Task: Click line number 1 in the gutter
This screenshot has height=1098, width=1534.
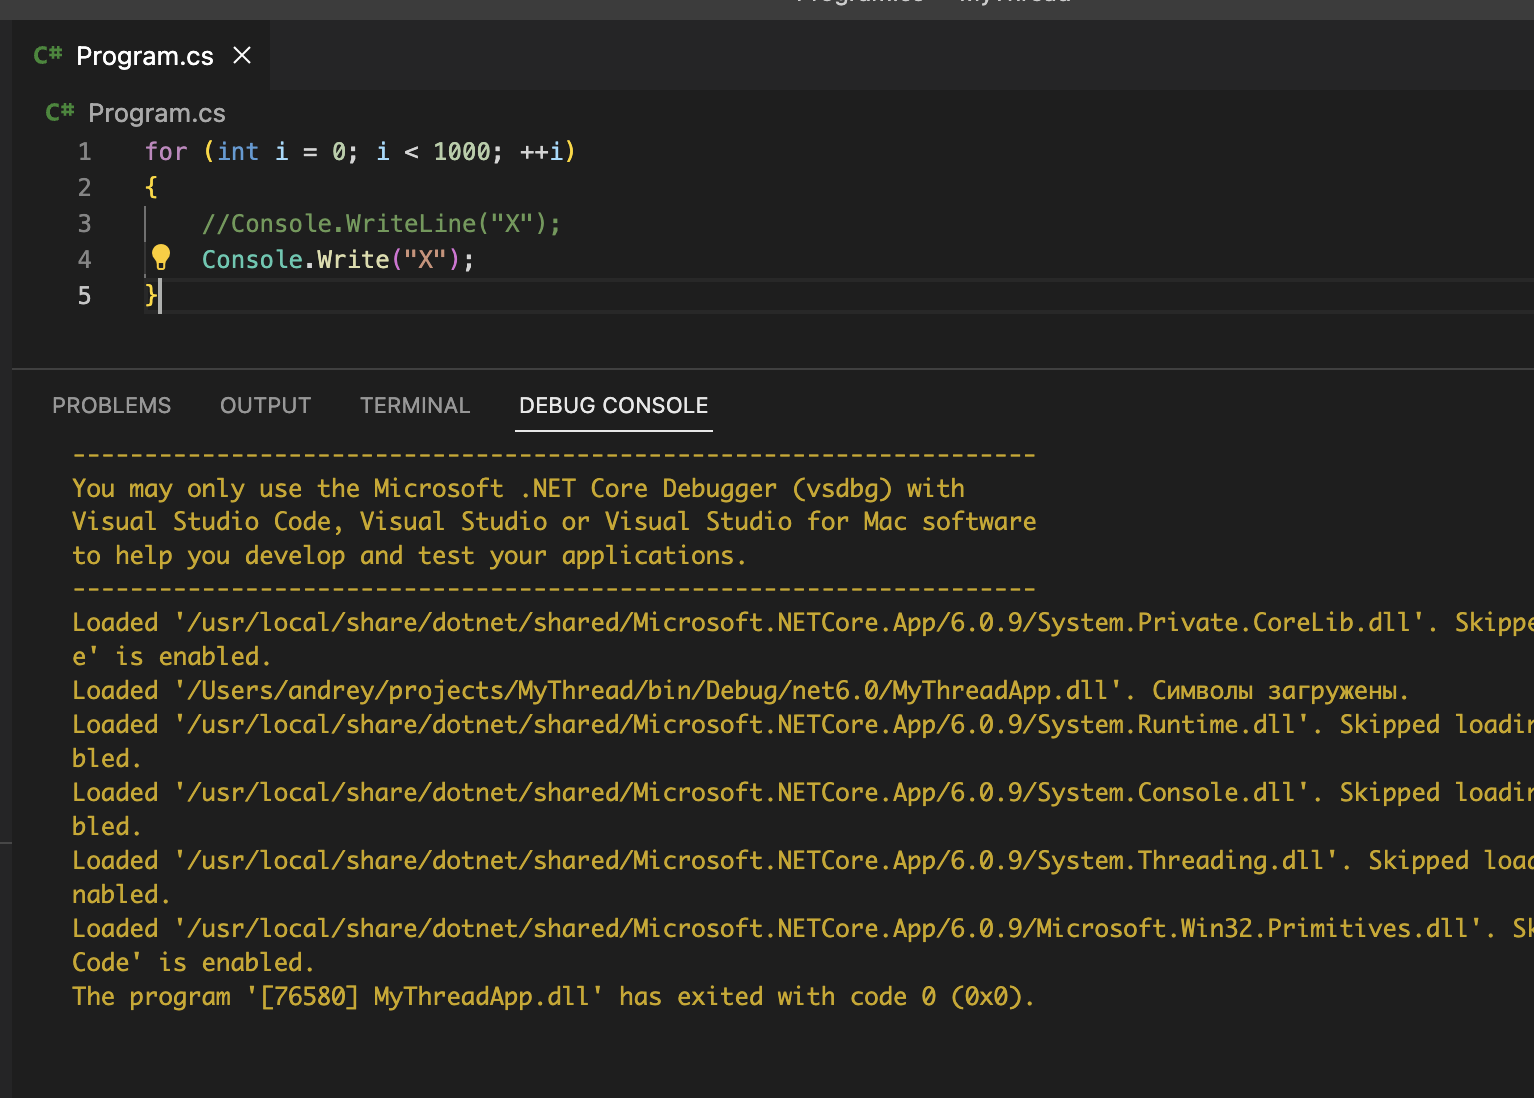Action: pyautogui.click(x=85, y=152)
